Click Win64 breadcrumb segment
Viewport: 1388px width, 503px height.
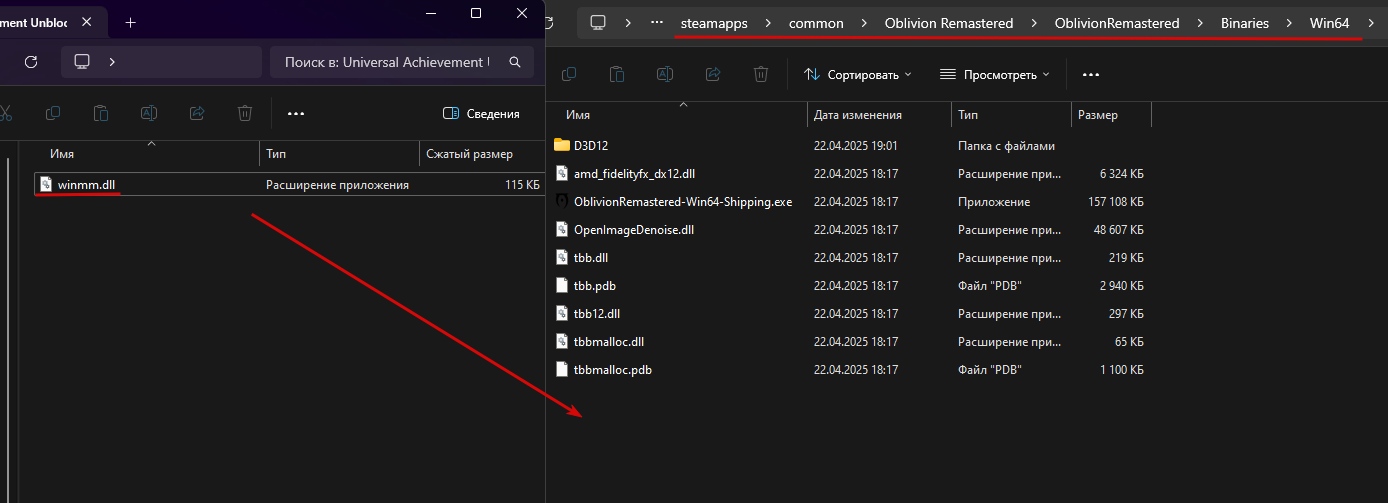click(x=1330, y=22)
